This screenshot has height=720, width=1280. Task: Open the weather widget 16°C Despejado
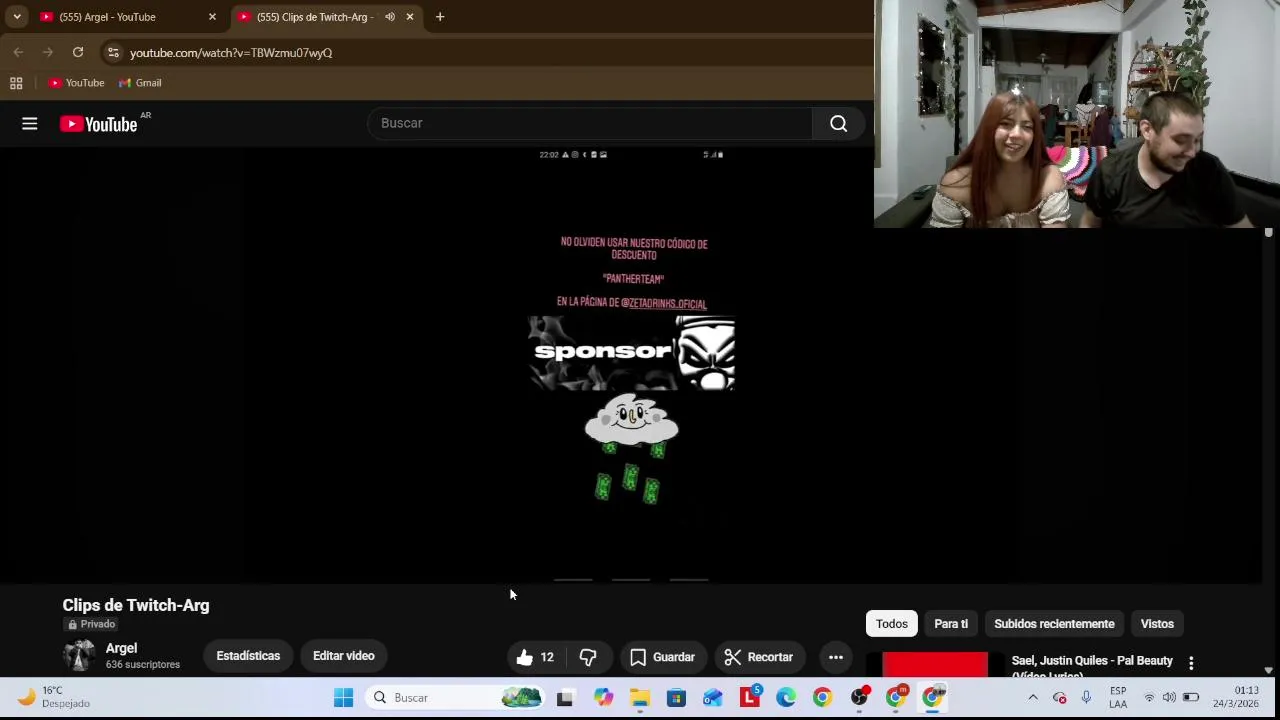52,697
